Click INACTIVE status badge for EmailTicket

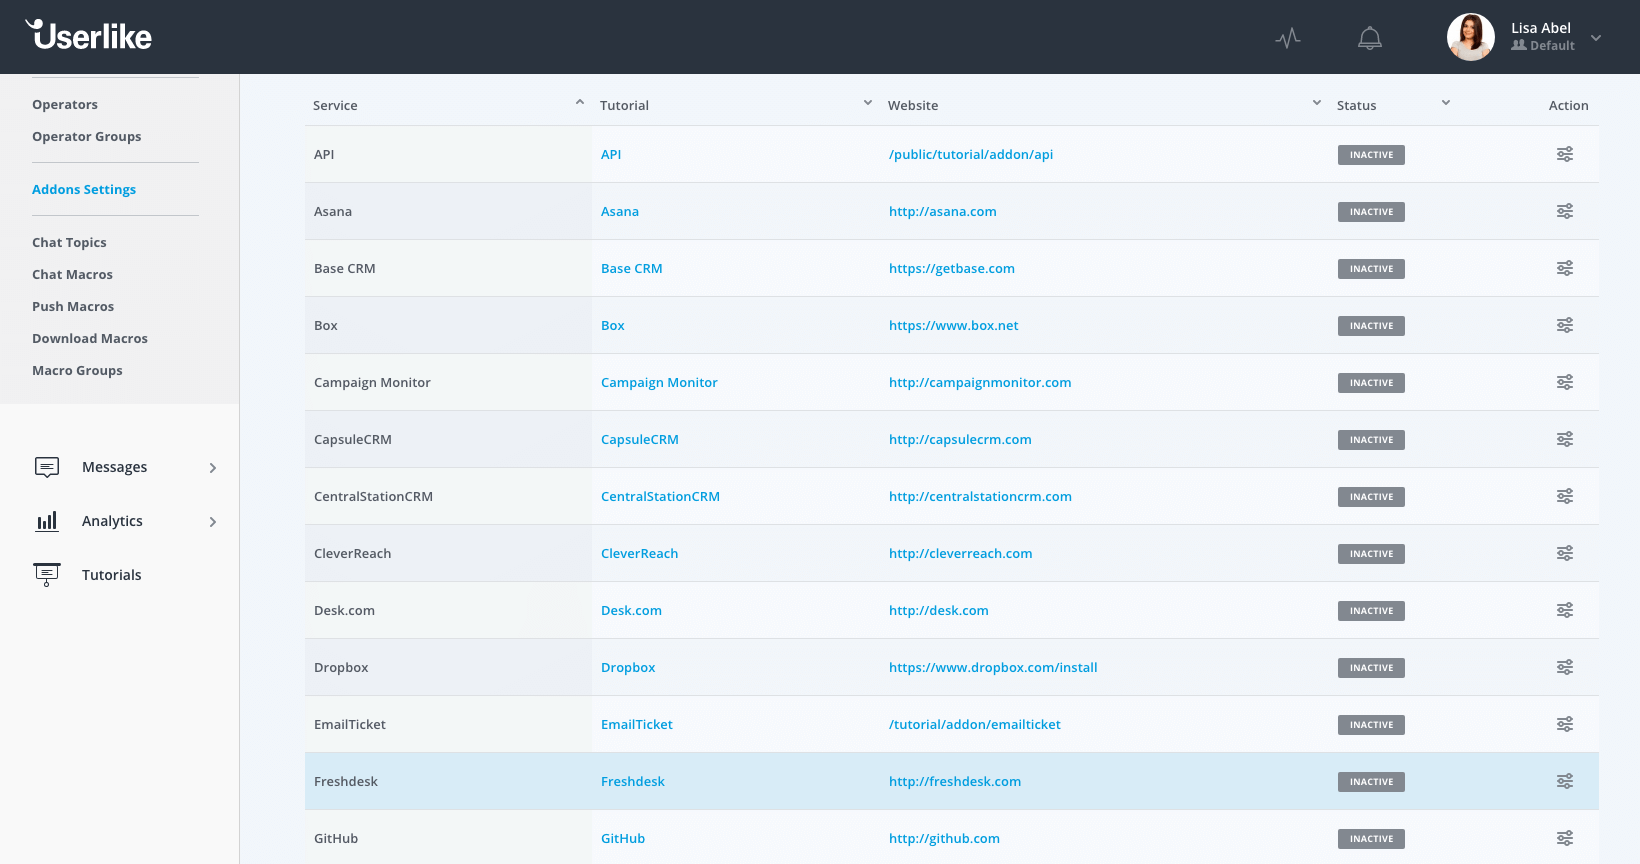(x=1371, y=725)
